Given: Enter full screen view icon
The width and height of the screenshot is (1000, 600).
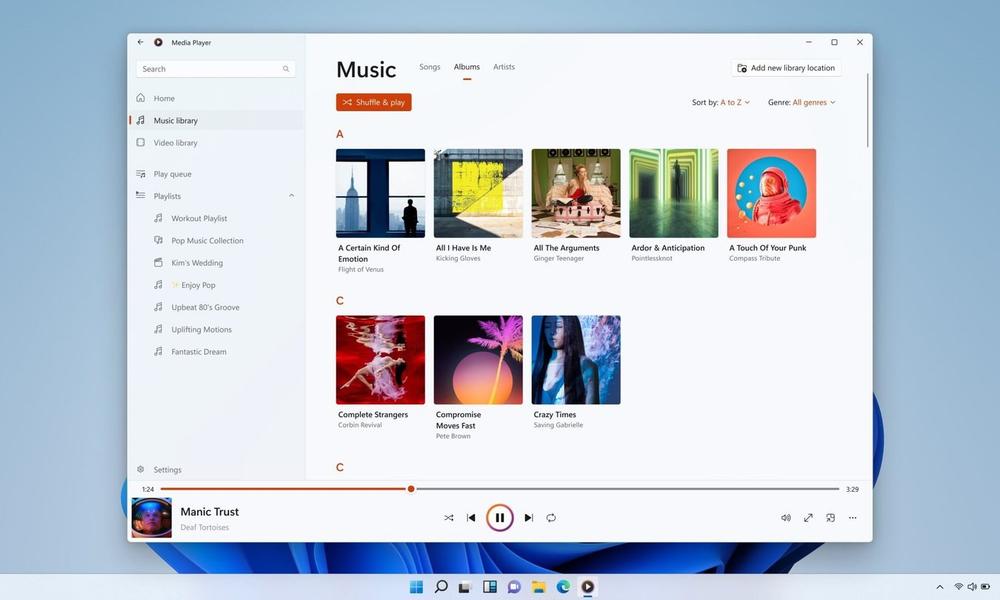Looking at the screenshot, I should click(808, 518).
